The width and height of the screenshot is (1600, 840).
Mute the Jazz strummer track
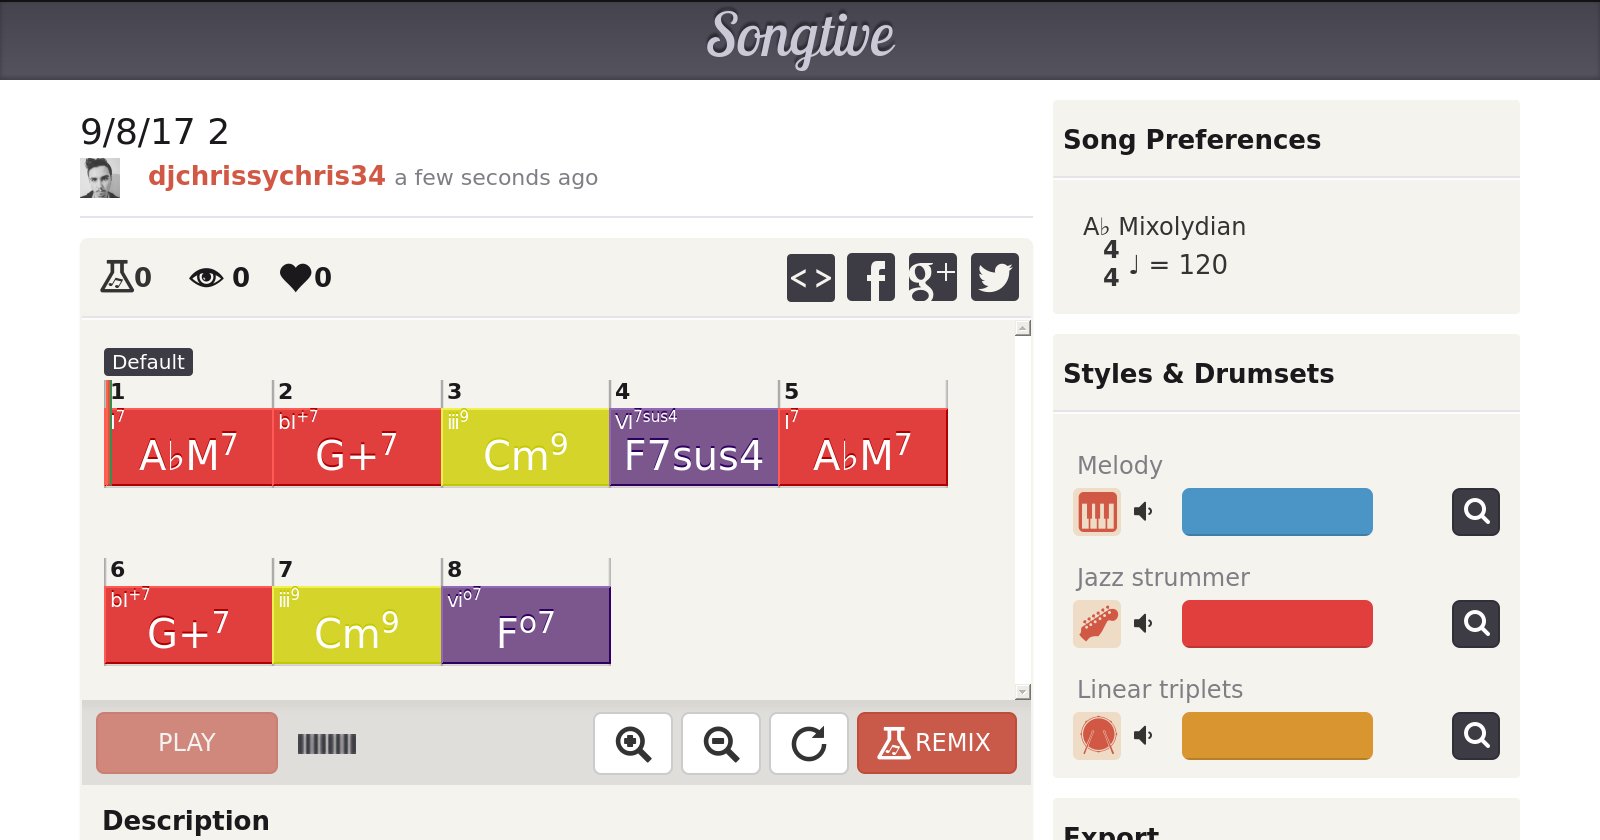(1143, 624)
